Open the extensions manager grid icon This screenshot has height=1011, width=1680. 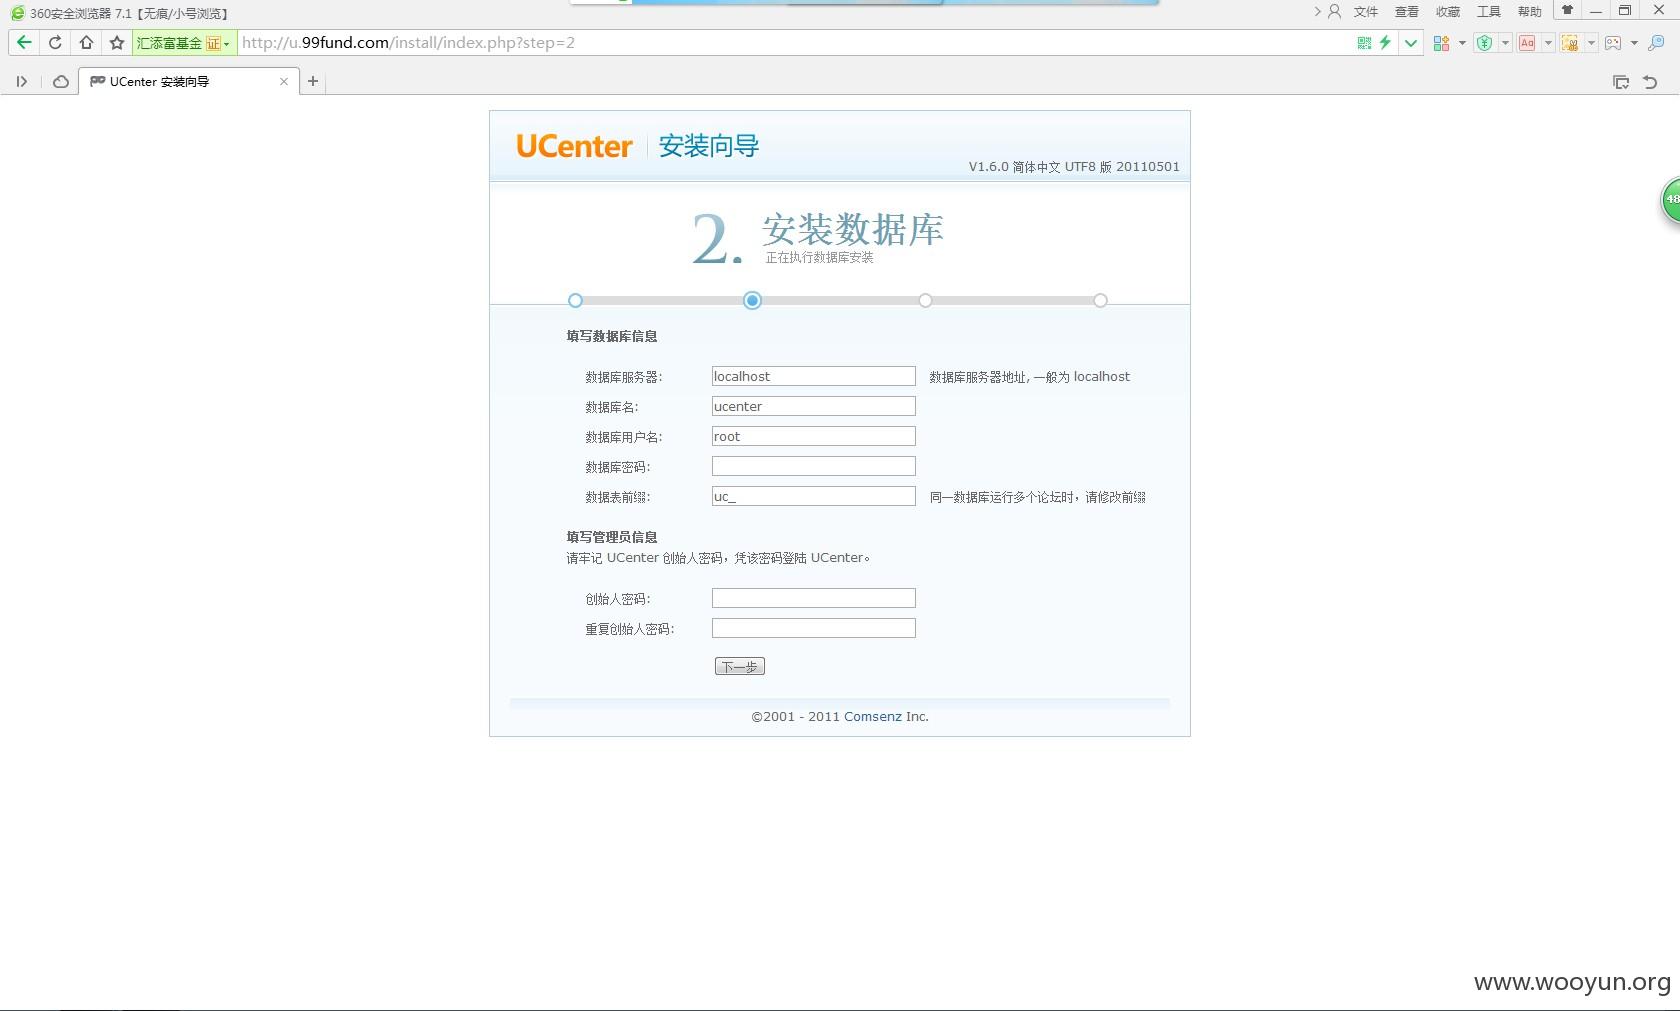pos(1441,43)
